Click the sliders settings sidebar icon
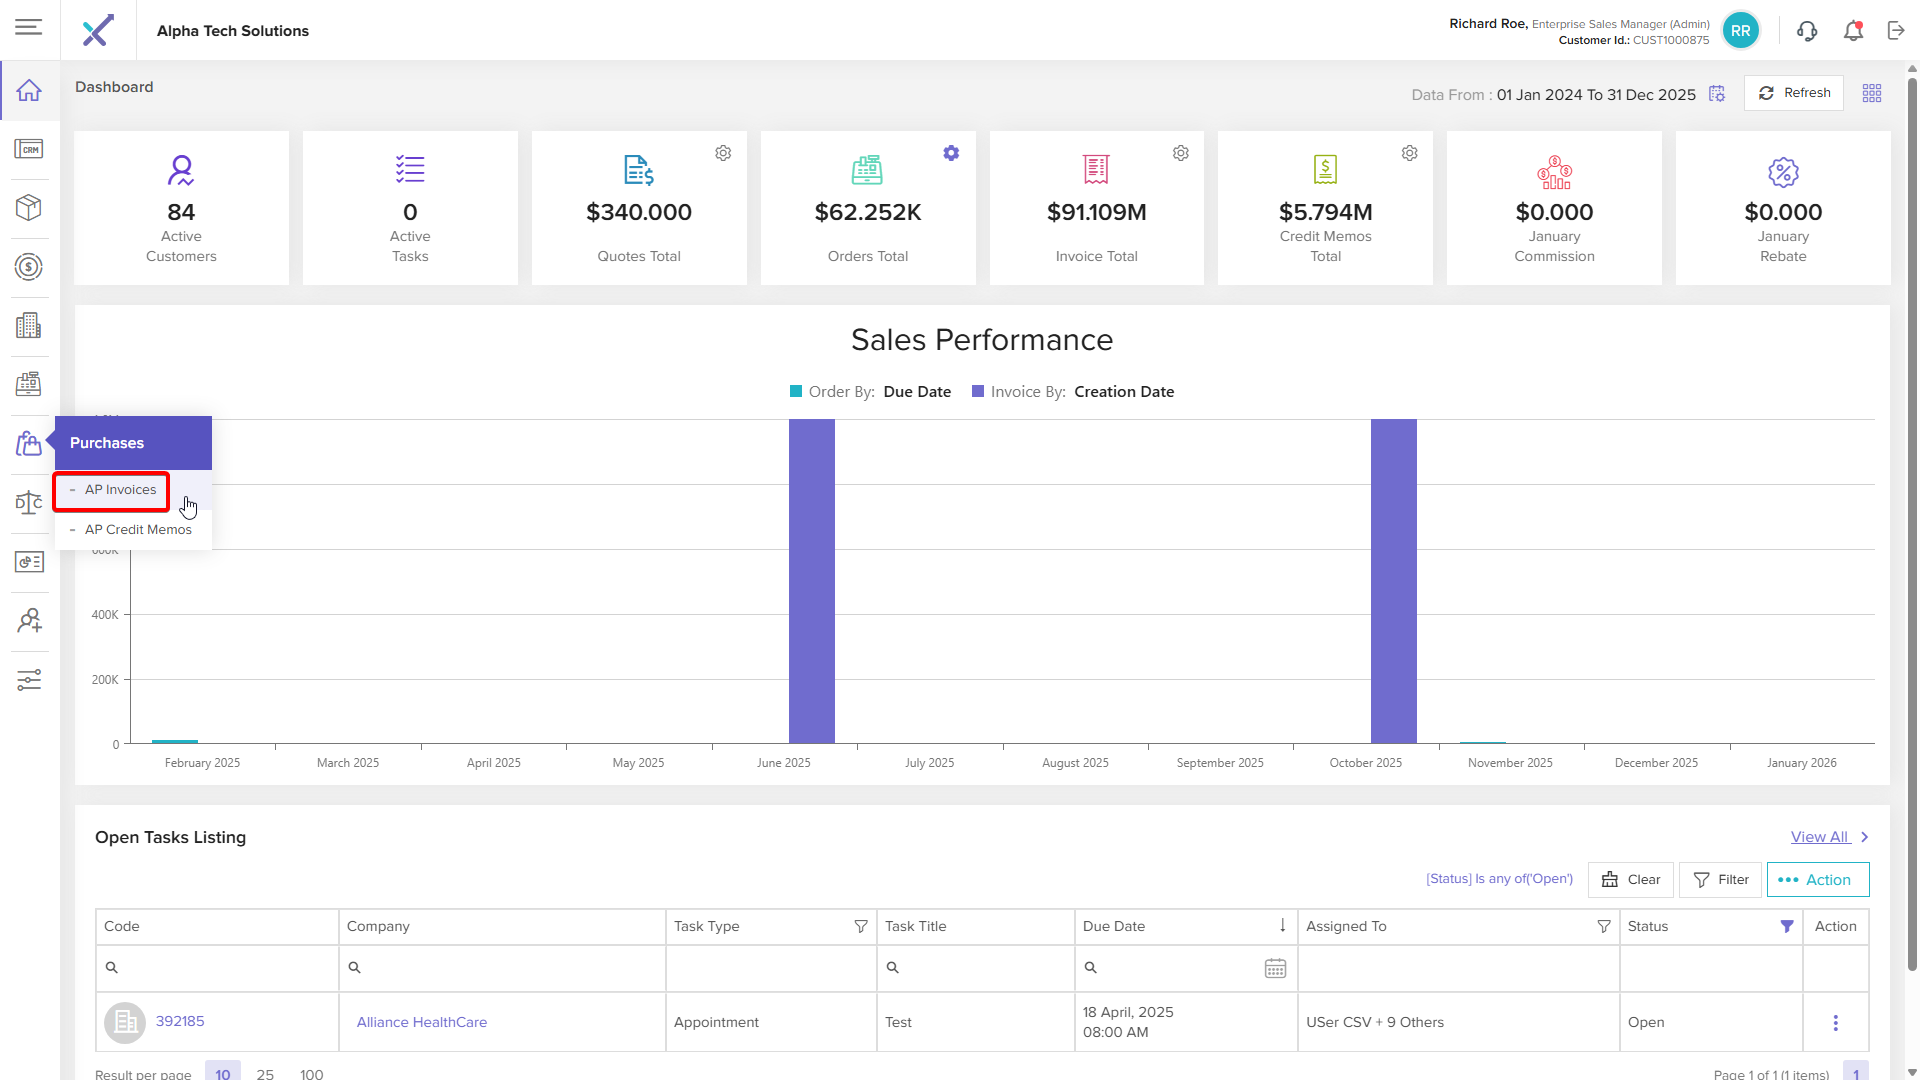The image size is (1920, 1080). (29, 680)
